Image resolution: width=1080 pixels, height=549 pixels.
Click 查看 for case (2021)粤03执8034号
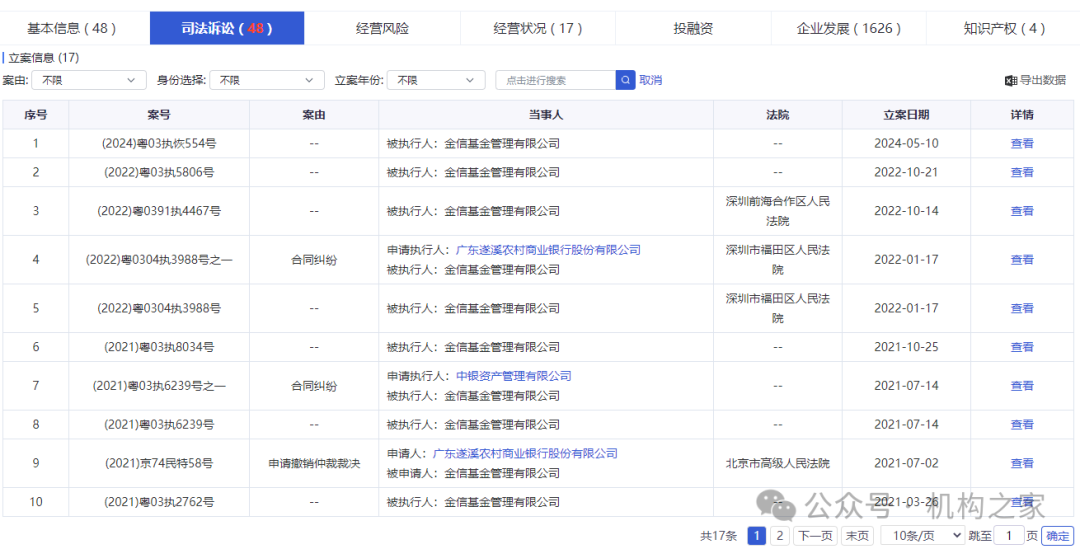point(1021,346)
